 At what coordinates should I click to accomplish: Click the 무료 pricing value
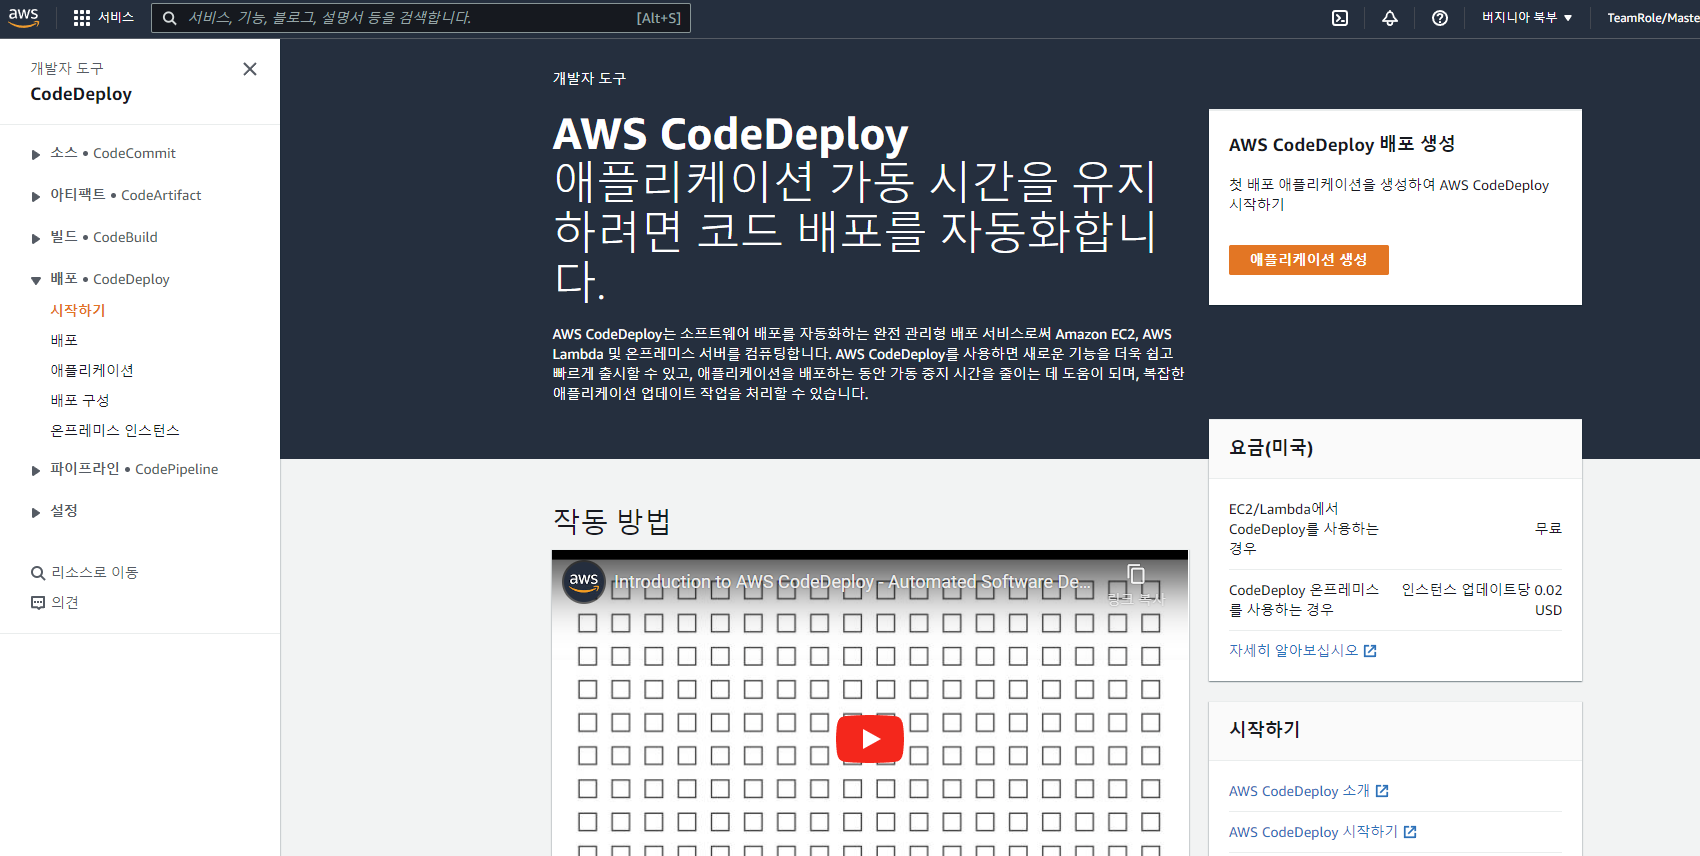coord(1548,529)
